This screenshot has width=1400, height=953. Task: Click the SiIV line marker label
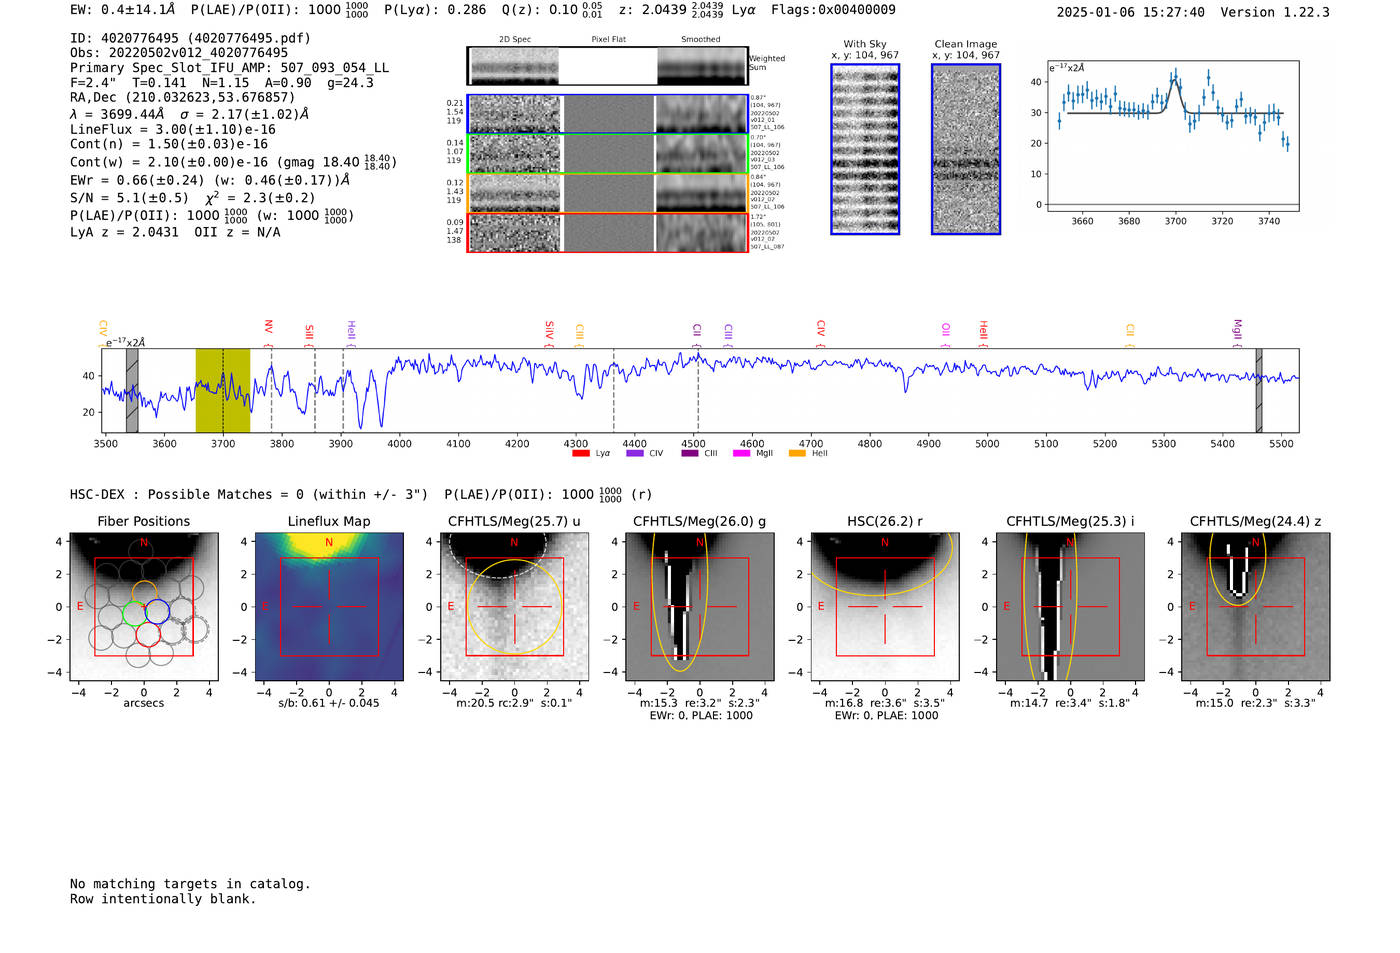tap(549, 332)
